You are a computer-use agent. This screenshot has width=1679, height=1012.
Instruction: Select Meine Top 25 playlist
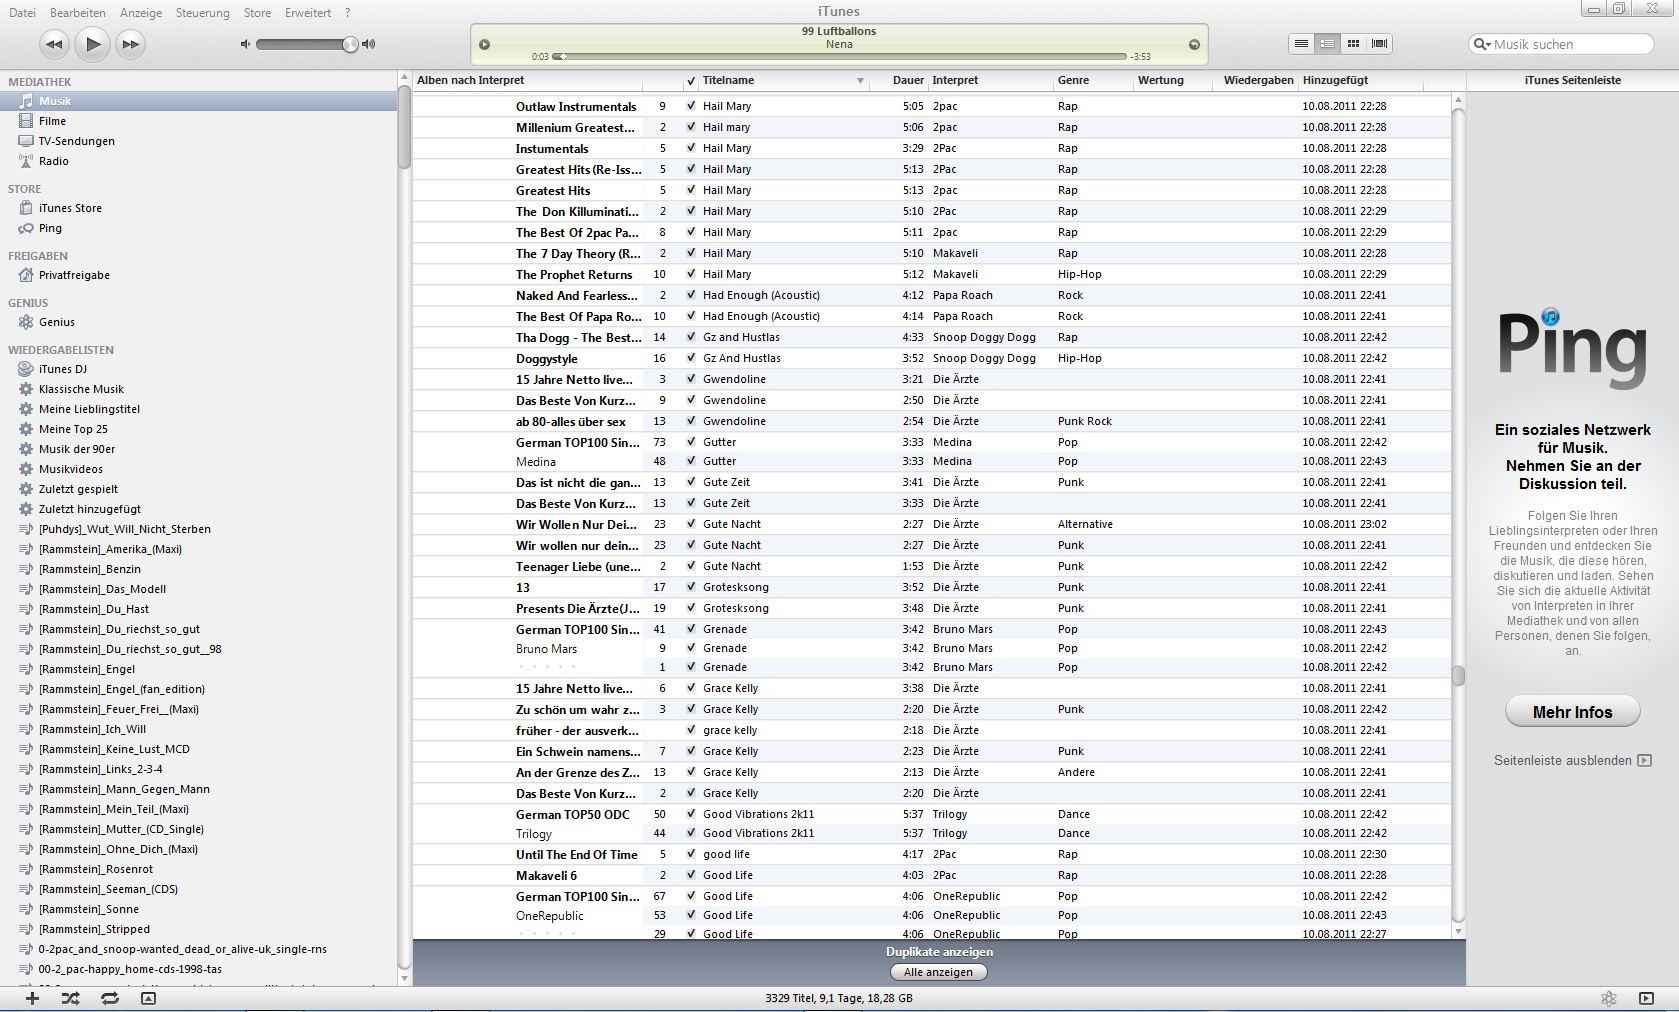coord(198,429)
